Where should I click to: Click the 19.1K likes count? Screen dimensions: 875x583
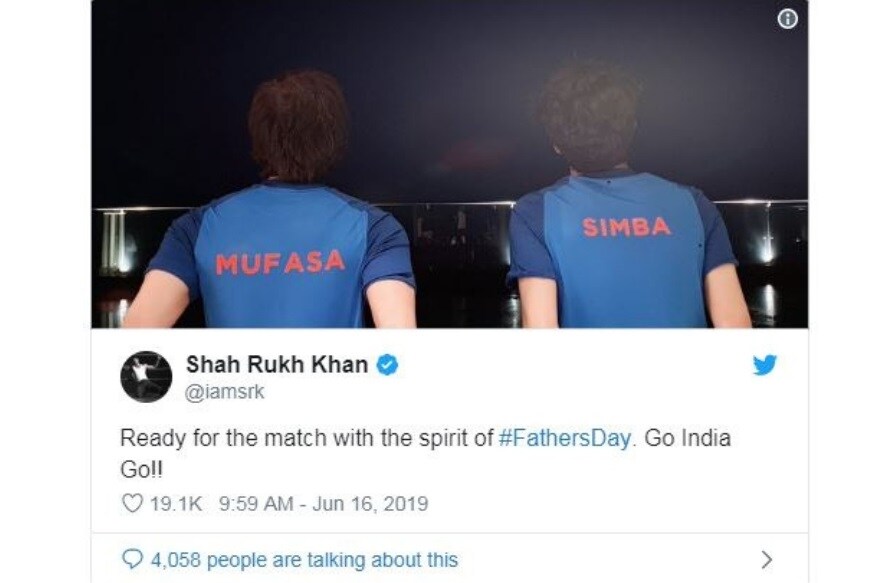coord(176,503)
